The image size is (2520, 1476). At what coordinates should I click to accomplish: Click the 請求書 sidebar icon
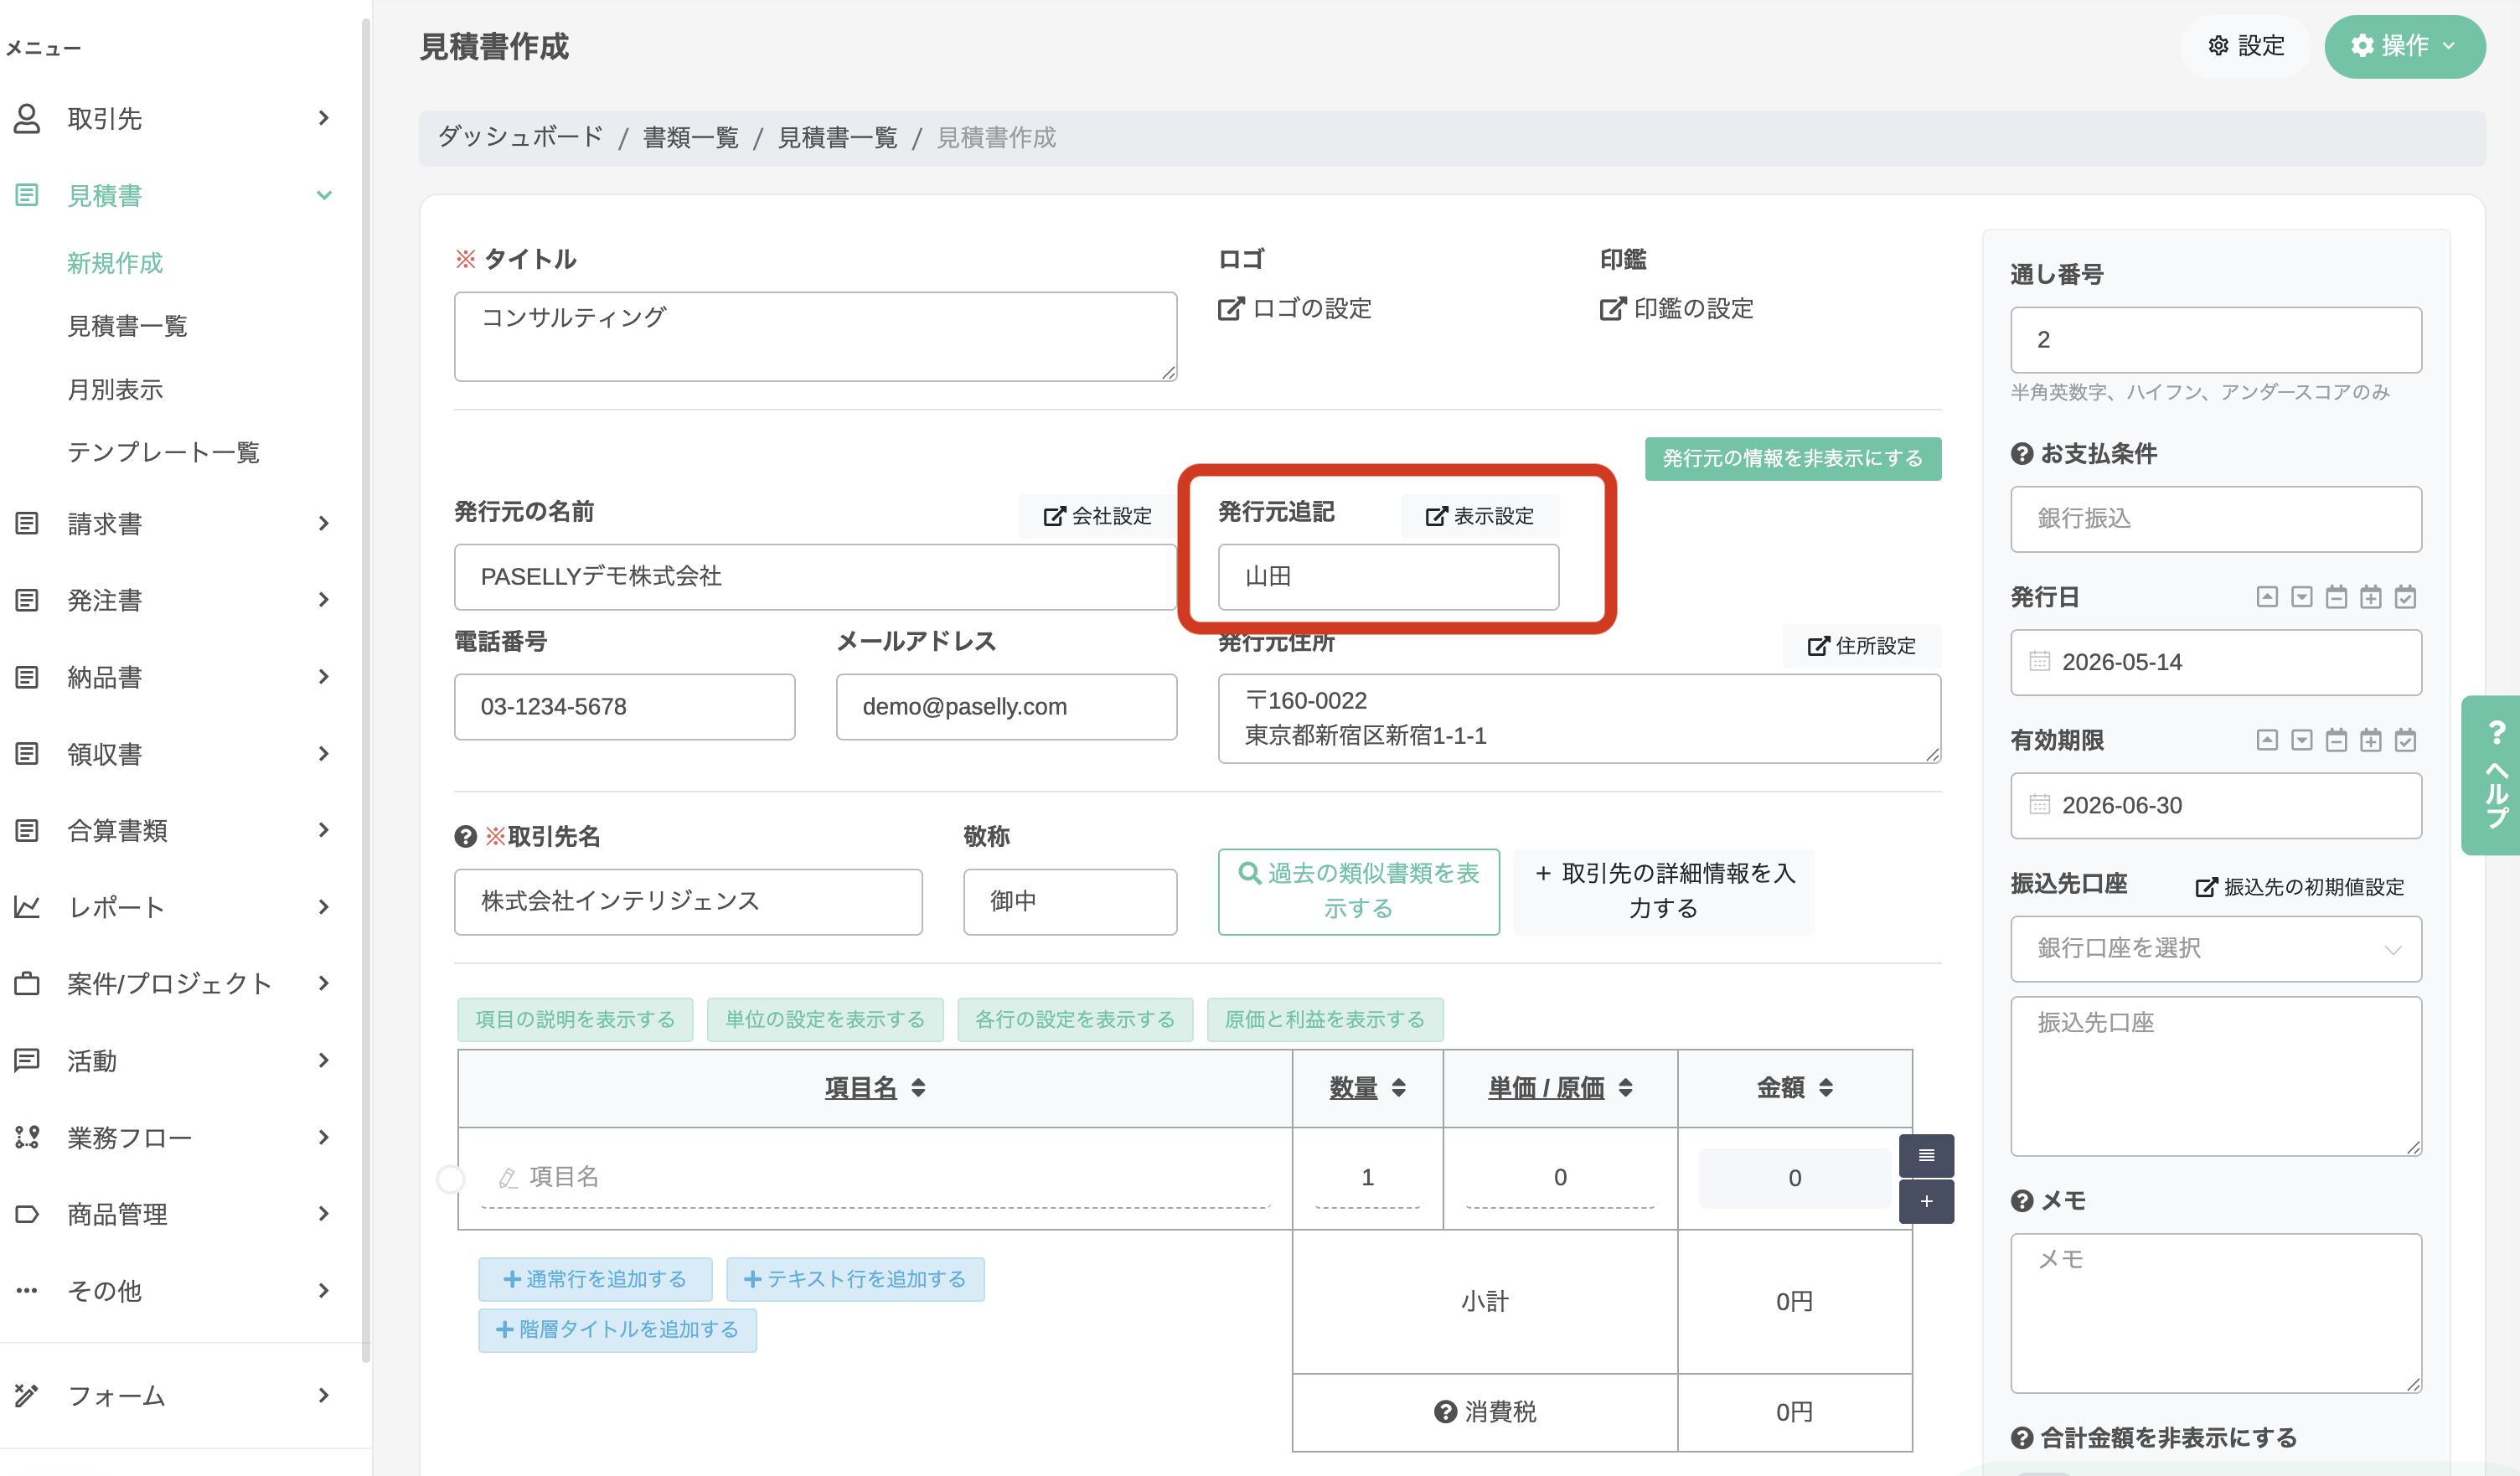click(x=27, y=523)
